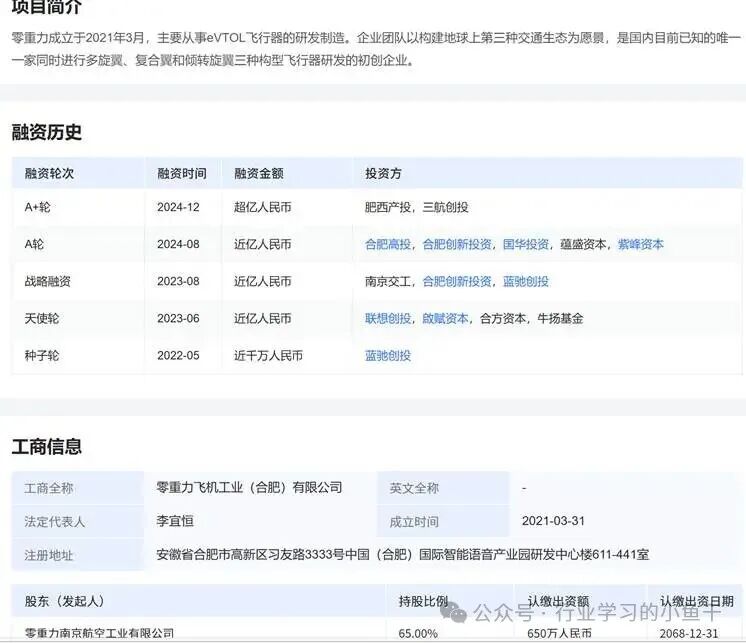Click the 2022-05 date cell
The image size is (746, 643).
pos(178,356)
